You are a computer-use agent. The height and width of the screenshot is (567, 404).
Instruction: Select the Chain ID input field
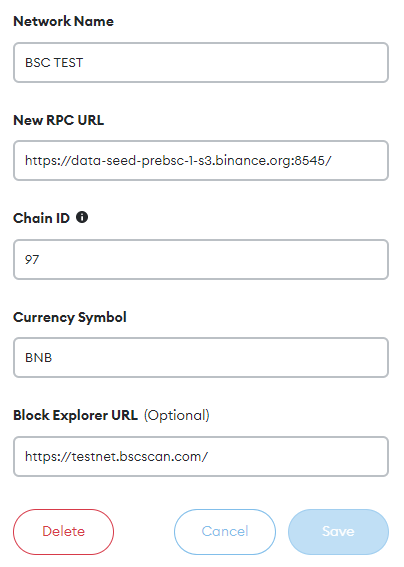(201, 259)
